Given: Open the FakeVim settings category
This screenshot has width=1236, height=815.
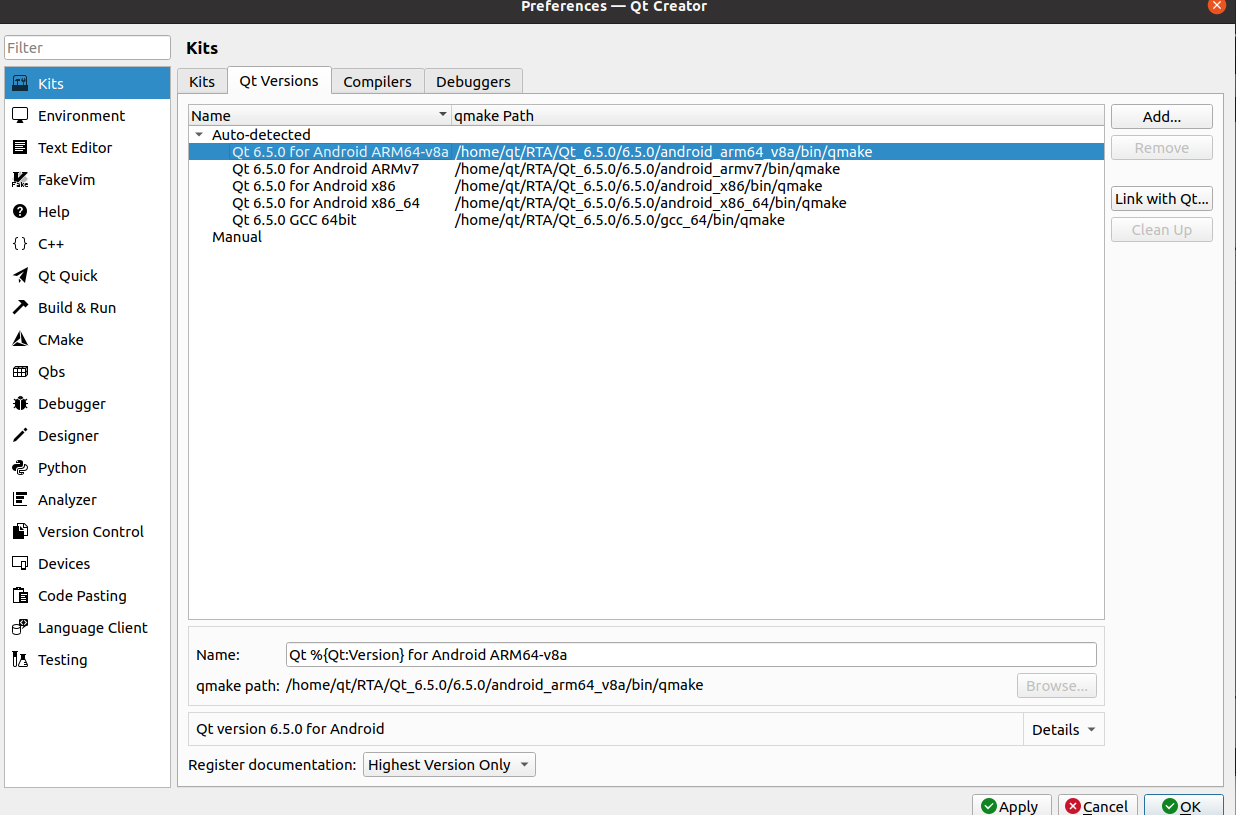Looking at the screenshot, I should click(87, 180).
